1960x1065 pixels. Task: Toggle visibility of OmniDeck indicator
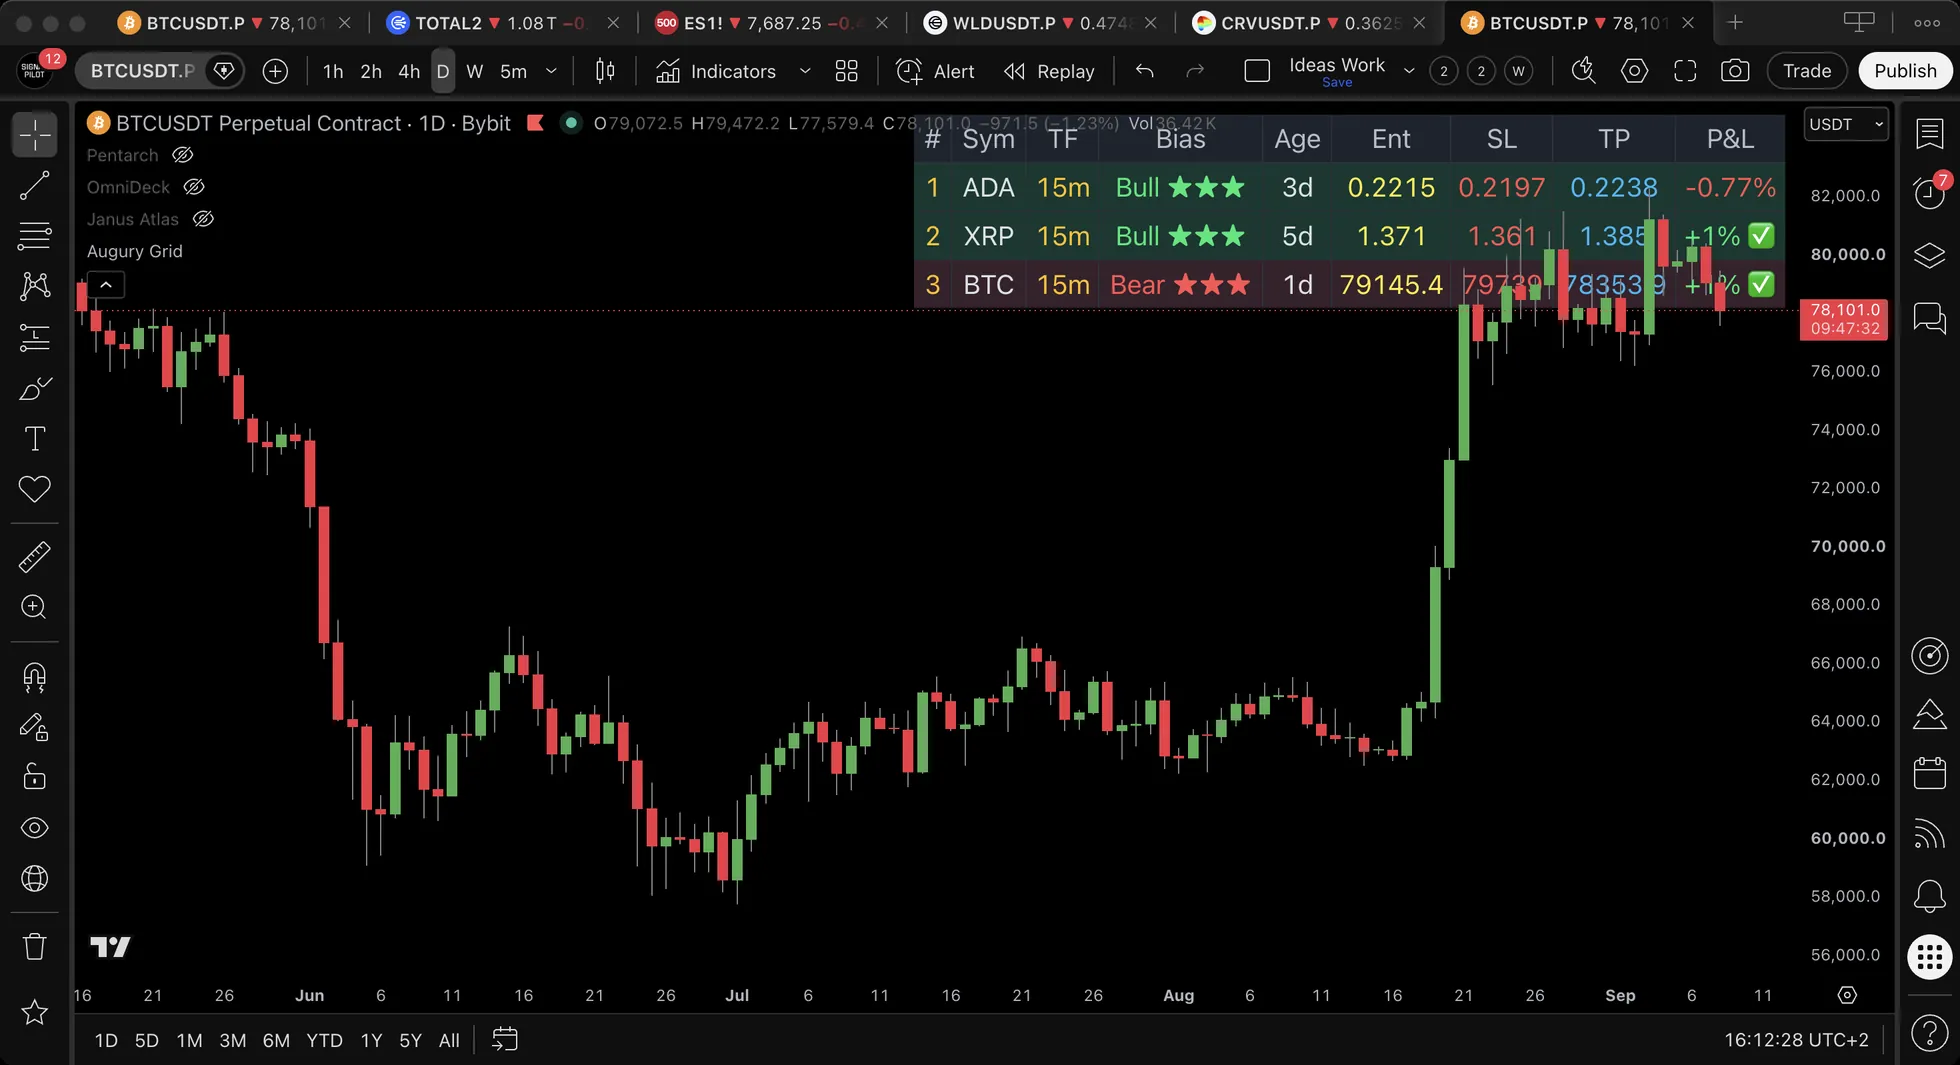point(194,187)
